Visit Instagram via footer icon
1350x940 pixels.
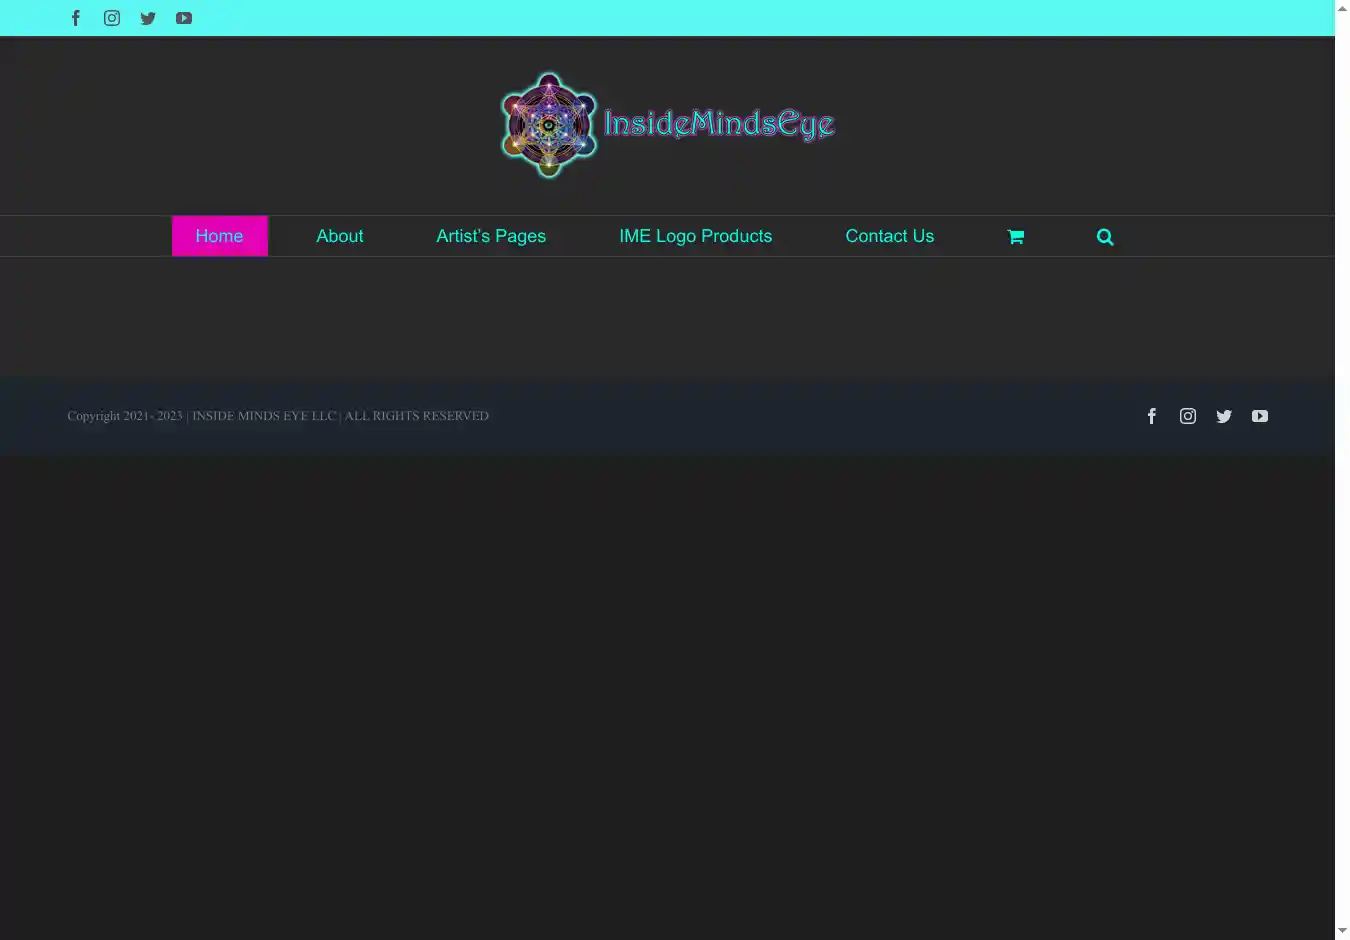[1188, 416]
